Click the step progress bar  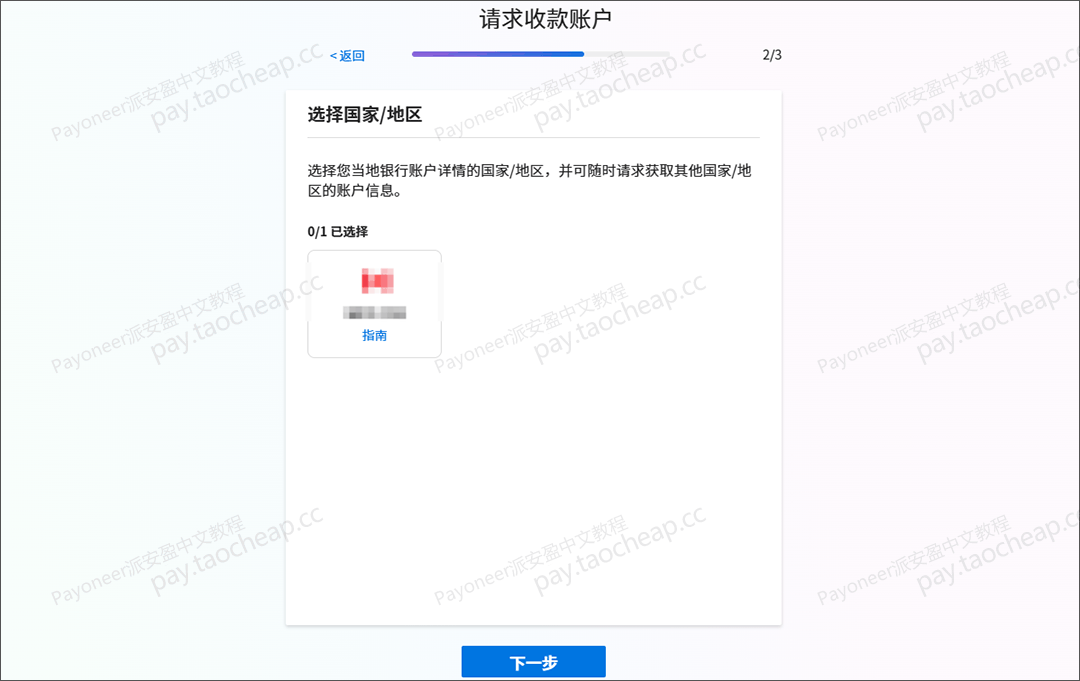click(x=541, y=54)
